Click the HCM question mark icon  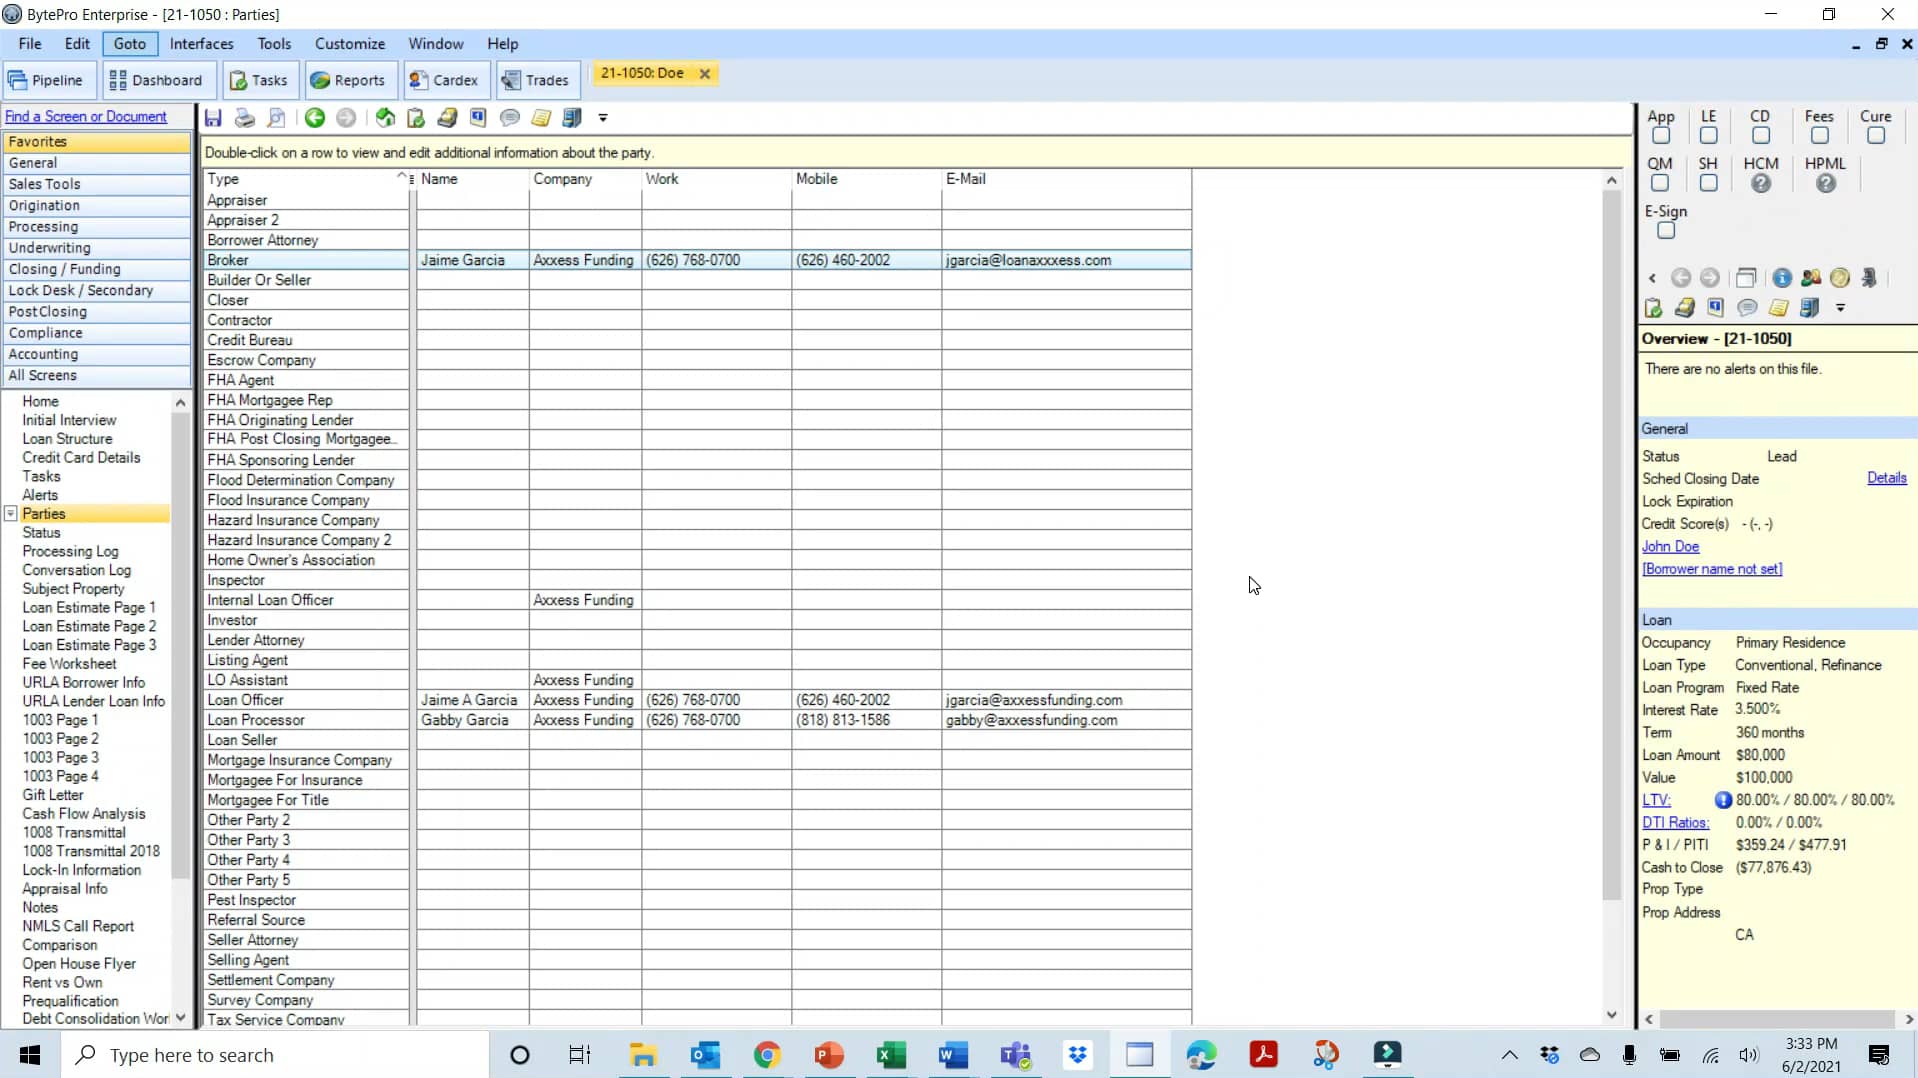tap(1761, 184)
